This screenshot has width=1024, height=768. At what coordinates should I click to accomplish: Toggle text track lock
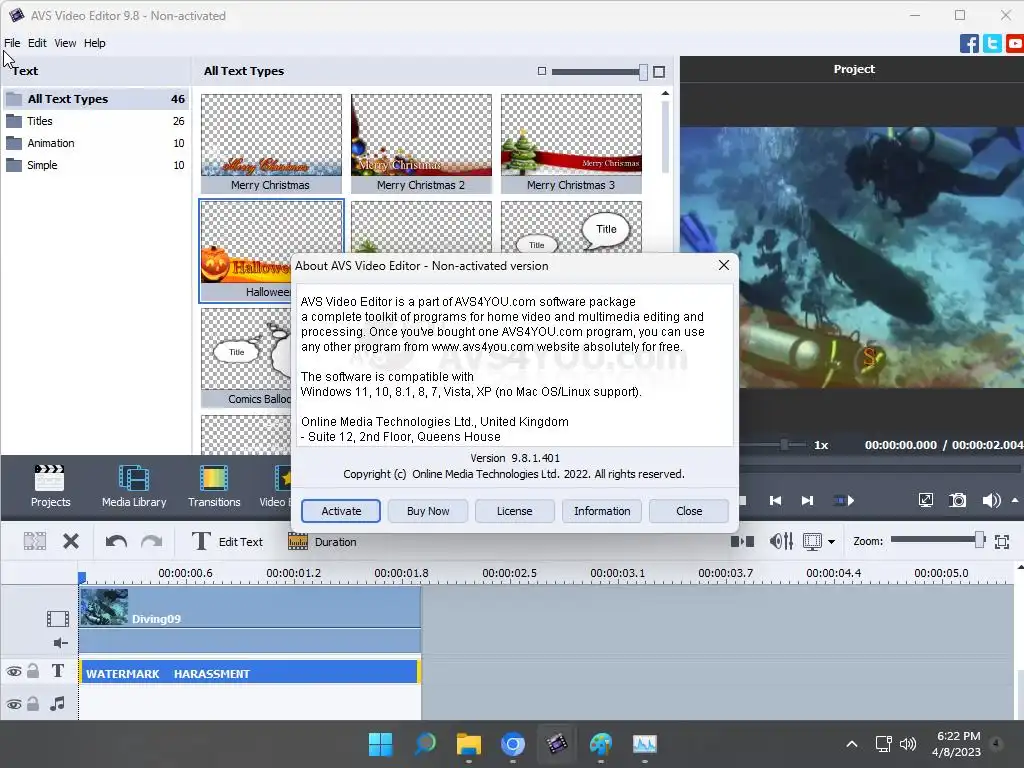pos(33,671)
